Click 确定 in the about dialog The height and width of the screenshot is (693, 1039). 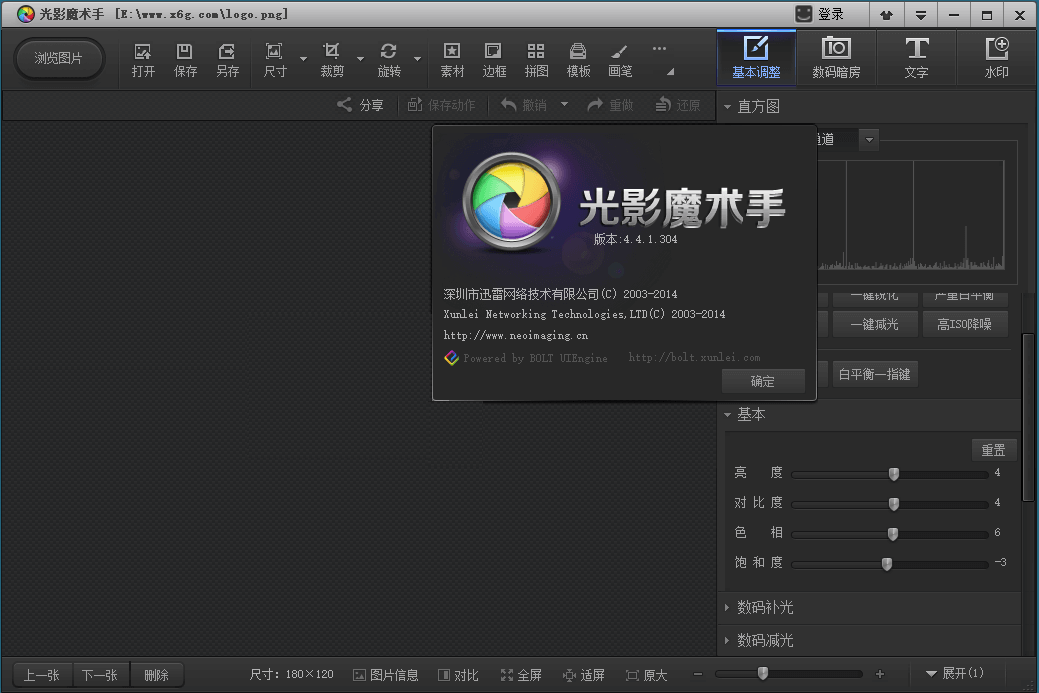[x=763, y=381]
